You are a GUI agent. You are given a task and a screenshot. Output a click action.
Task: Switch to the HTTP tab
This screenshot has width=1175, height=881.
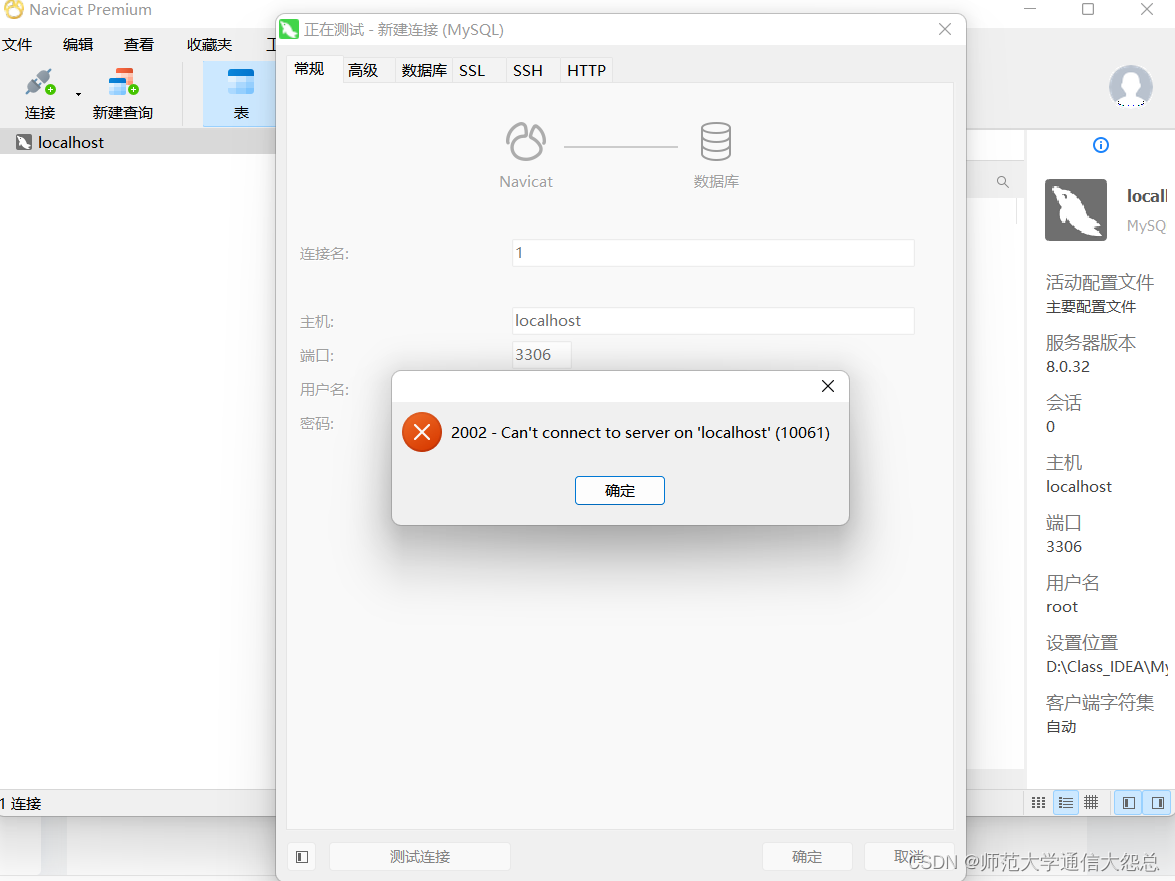[586, 70]
